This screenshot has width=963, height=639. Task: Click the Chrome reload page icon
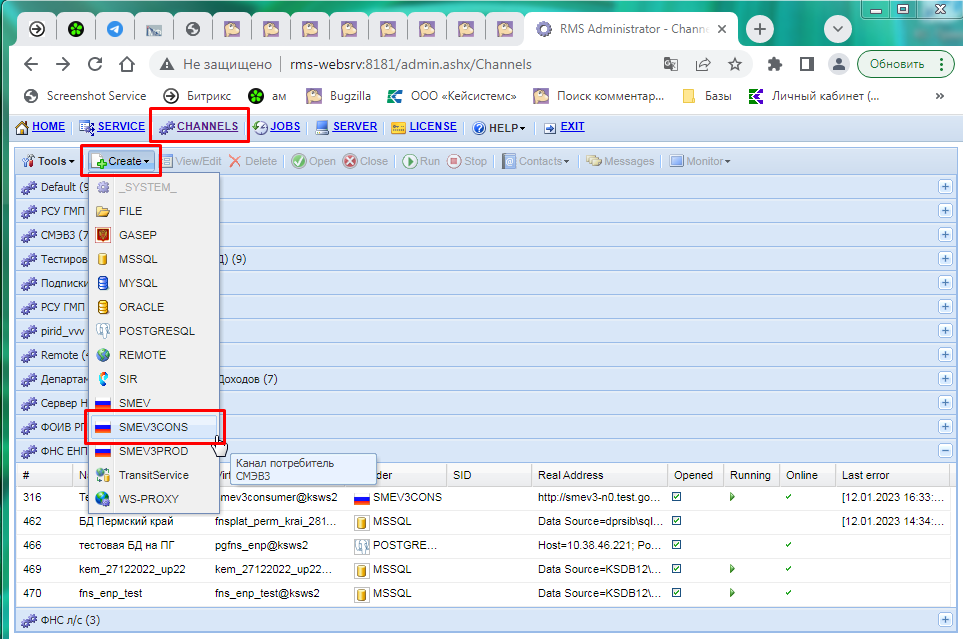[95, 64]
